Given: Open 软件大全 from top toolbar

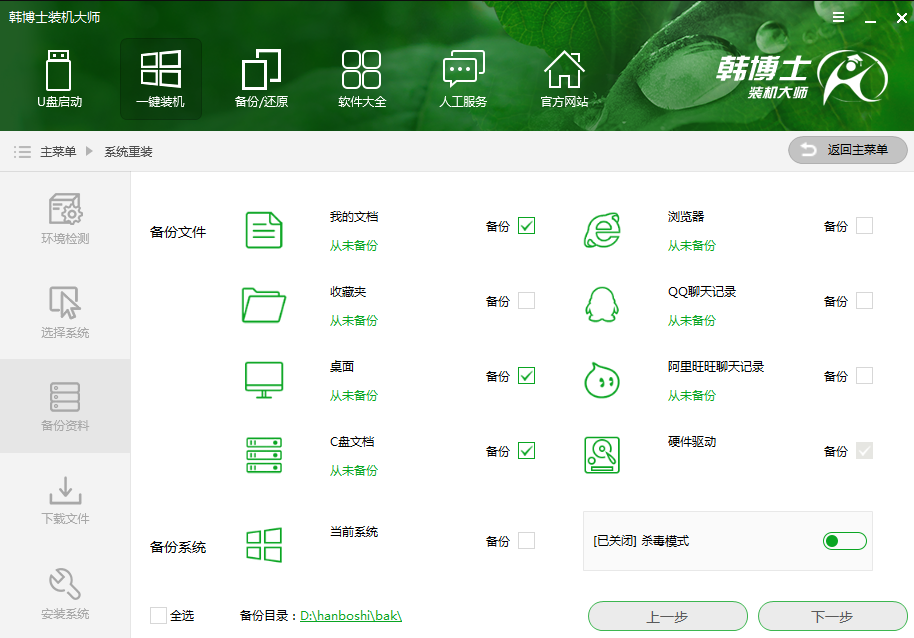Looking at the screenshot, I should [x=362, y=78].
